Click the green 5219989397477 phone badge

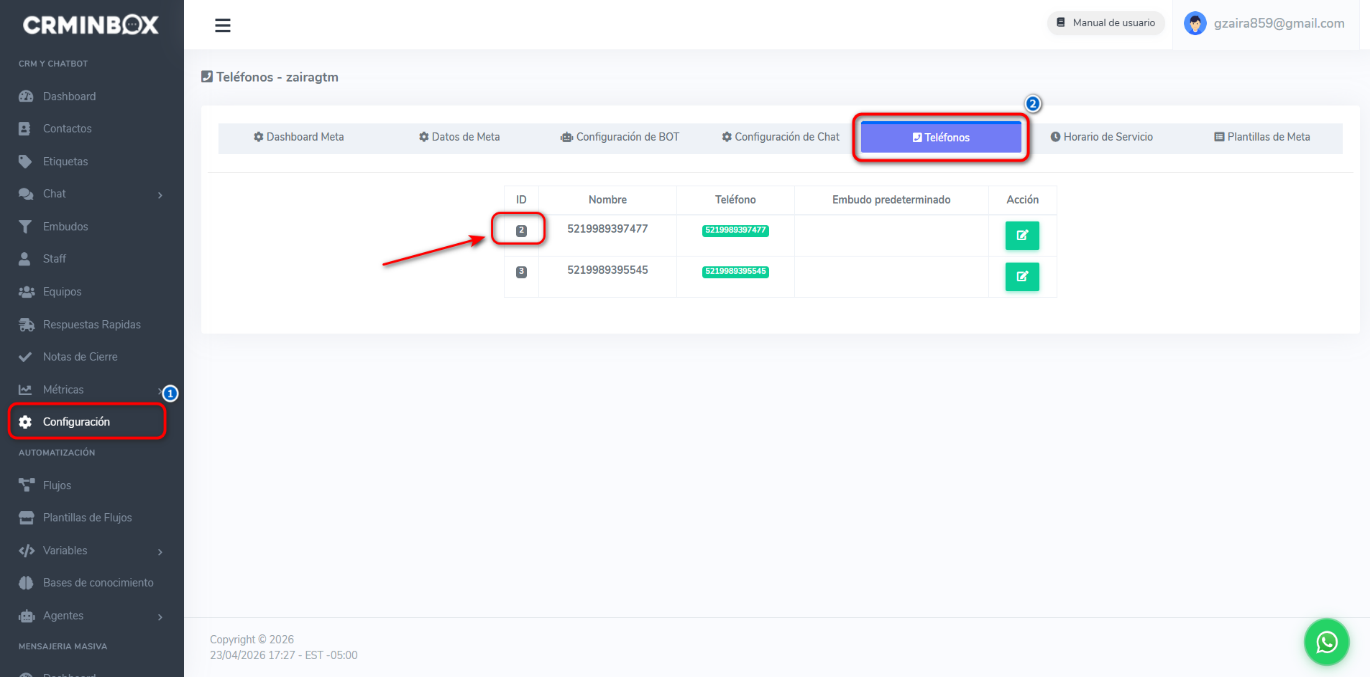pyautogui.click(x=735, y=230)
